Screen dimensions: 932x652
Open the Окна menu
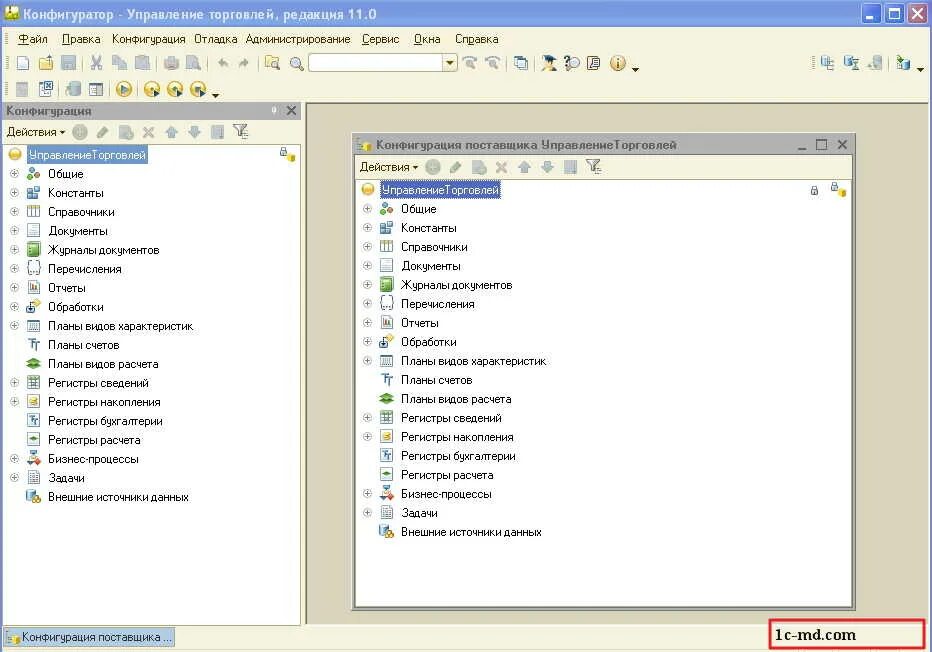(427, 39)
